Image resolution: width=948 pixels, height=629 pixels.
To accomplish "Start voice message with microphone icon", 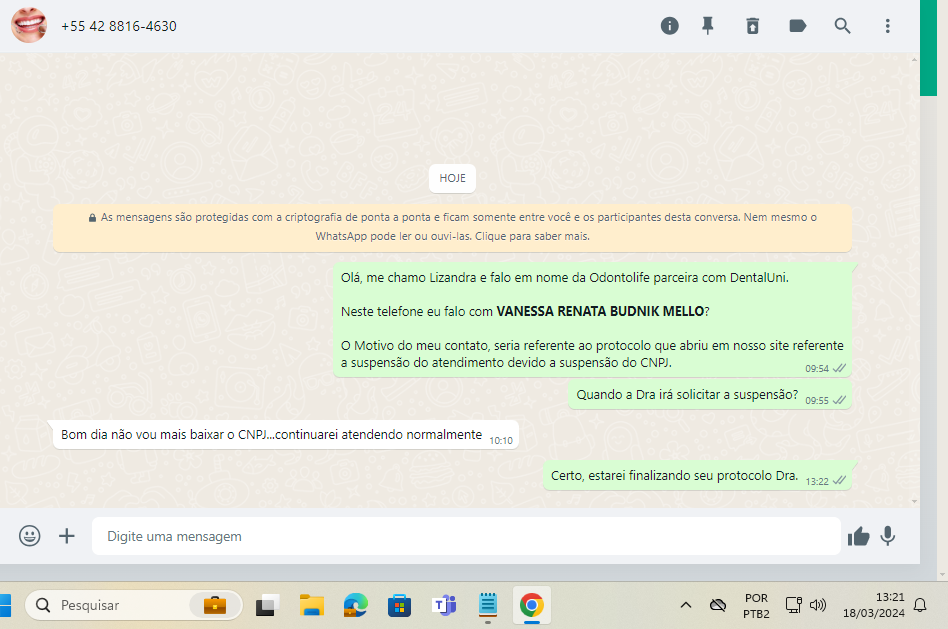I will (888, 536).
